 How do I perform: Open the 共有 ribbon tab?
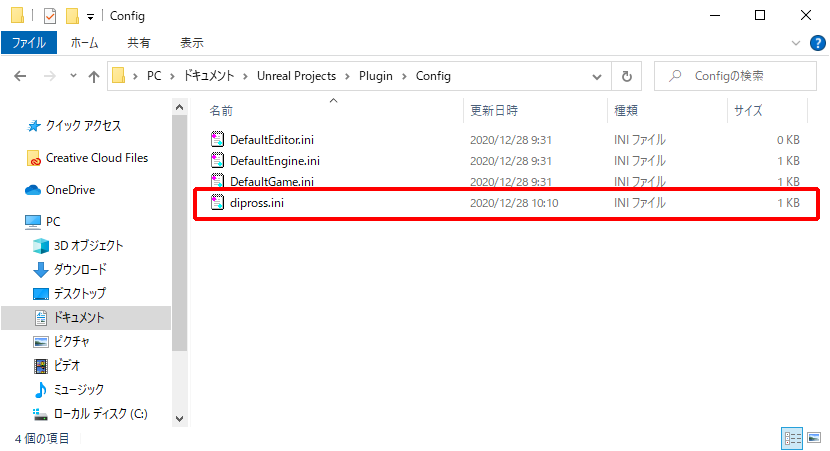point(139,43)
